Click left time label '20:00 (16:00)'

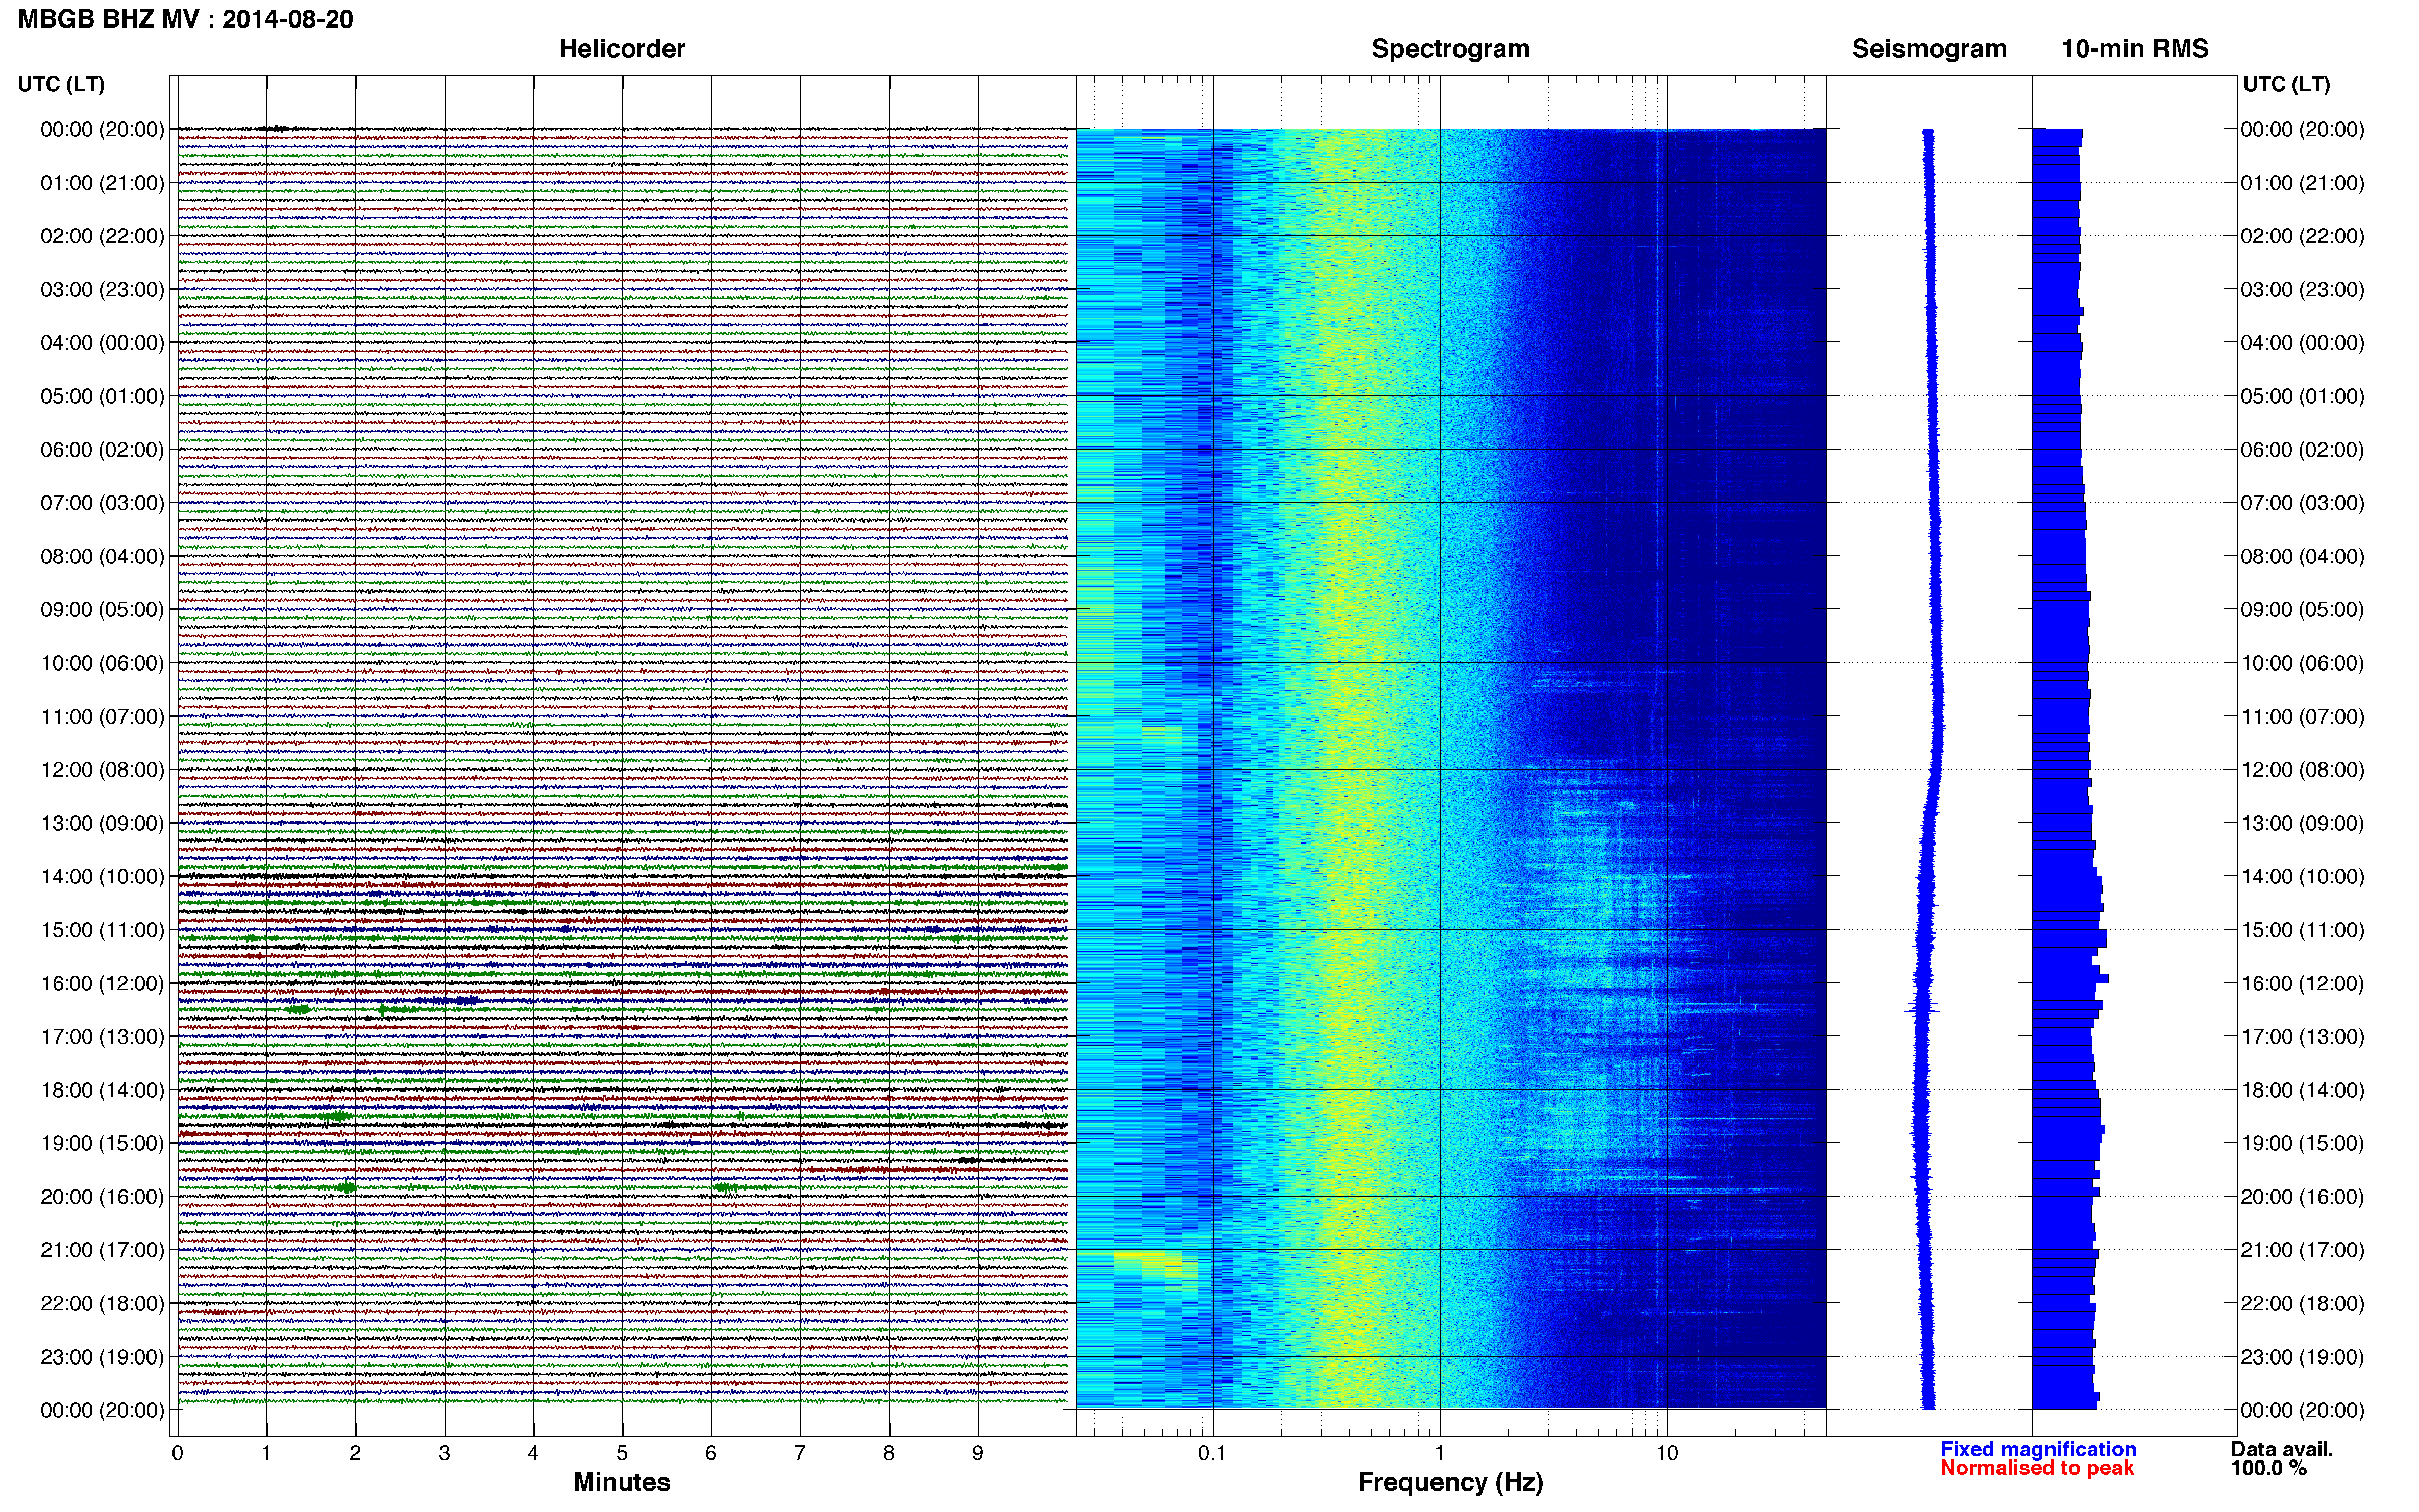[x=102, y=1197]
